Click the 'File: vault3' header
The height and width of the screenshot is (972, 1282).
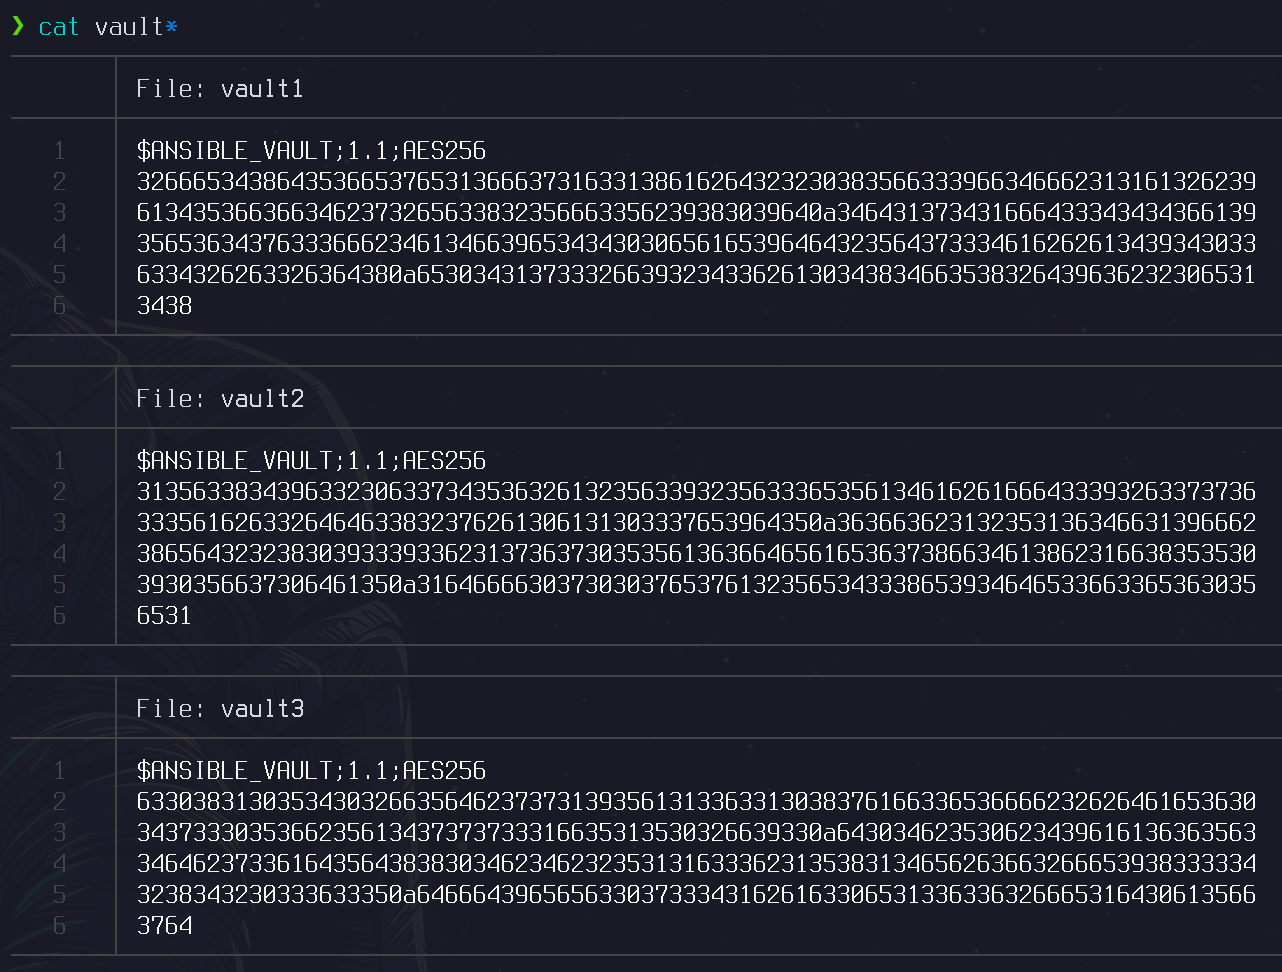pos(220,709)
